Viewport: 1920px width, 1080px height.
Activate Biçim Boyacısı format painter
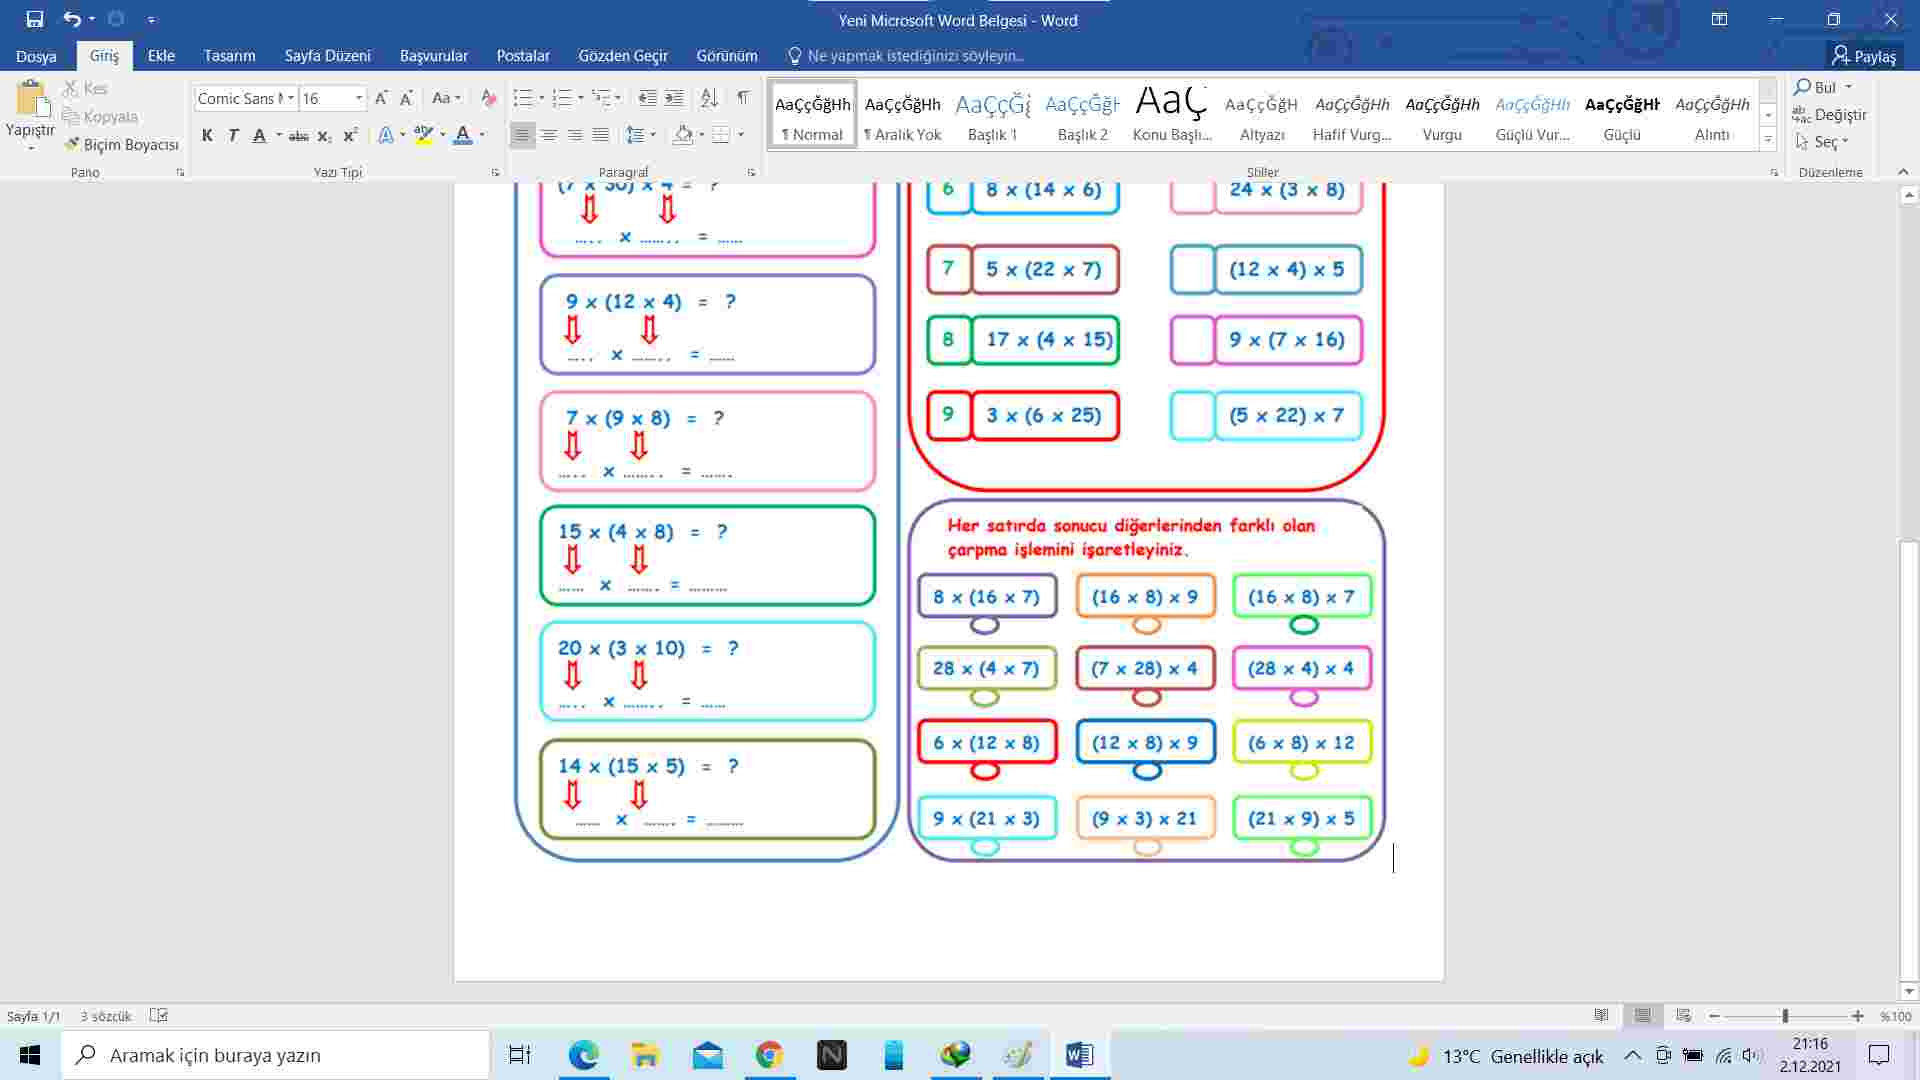coord(121,144)
